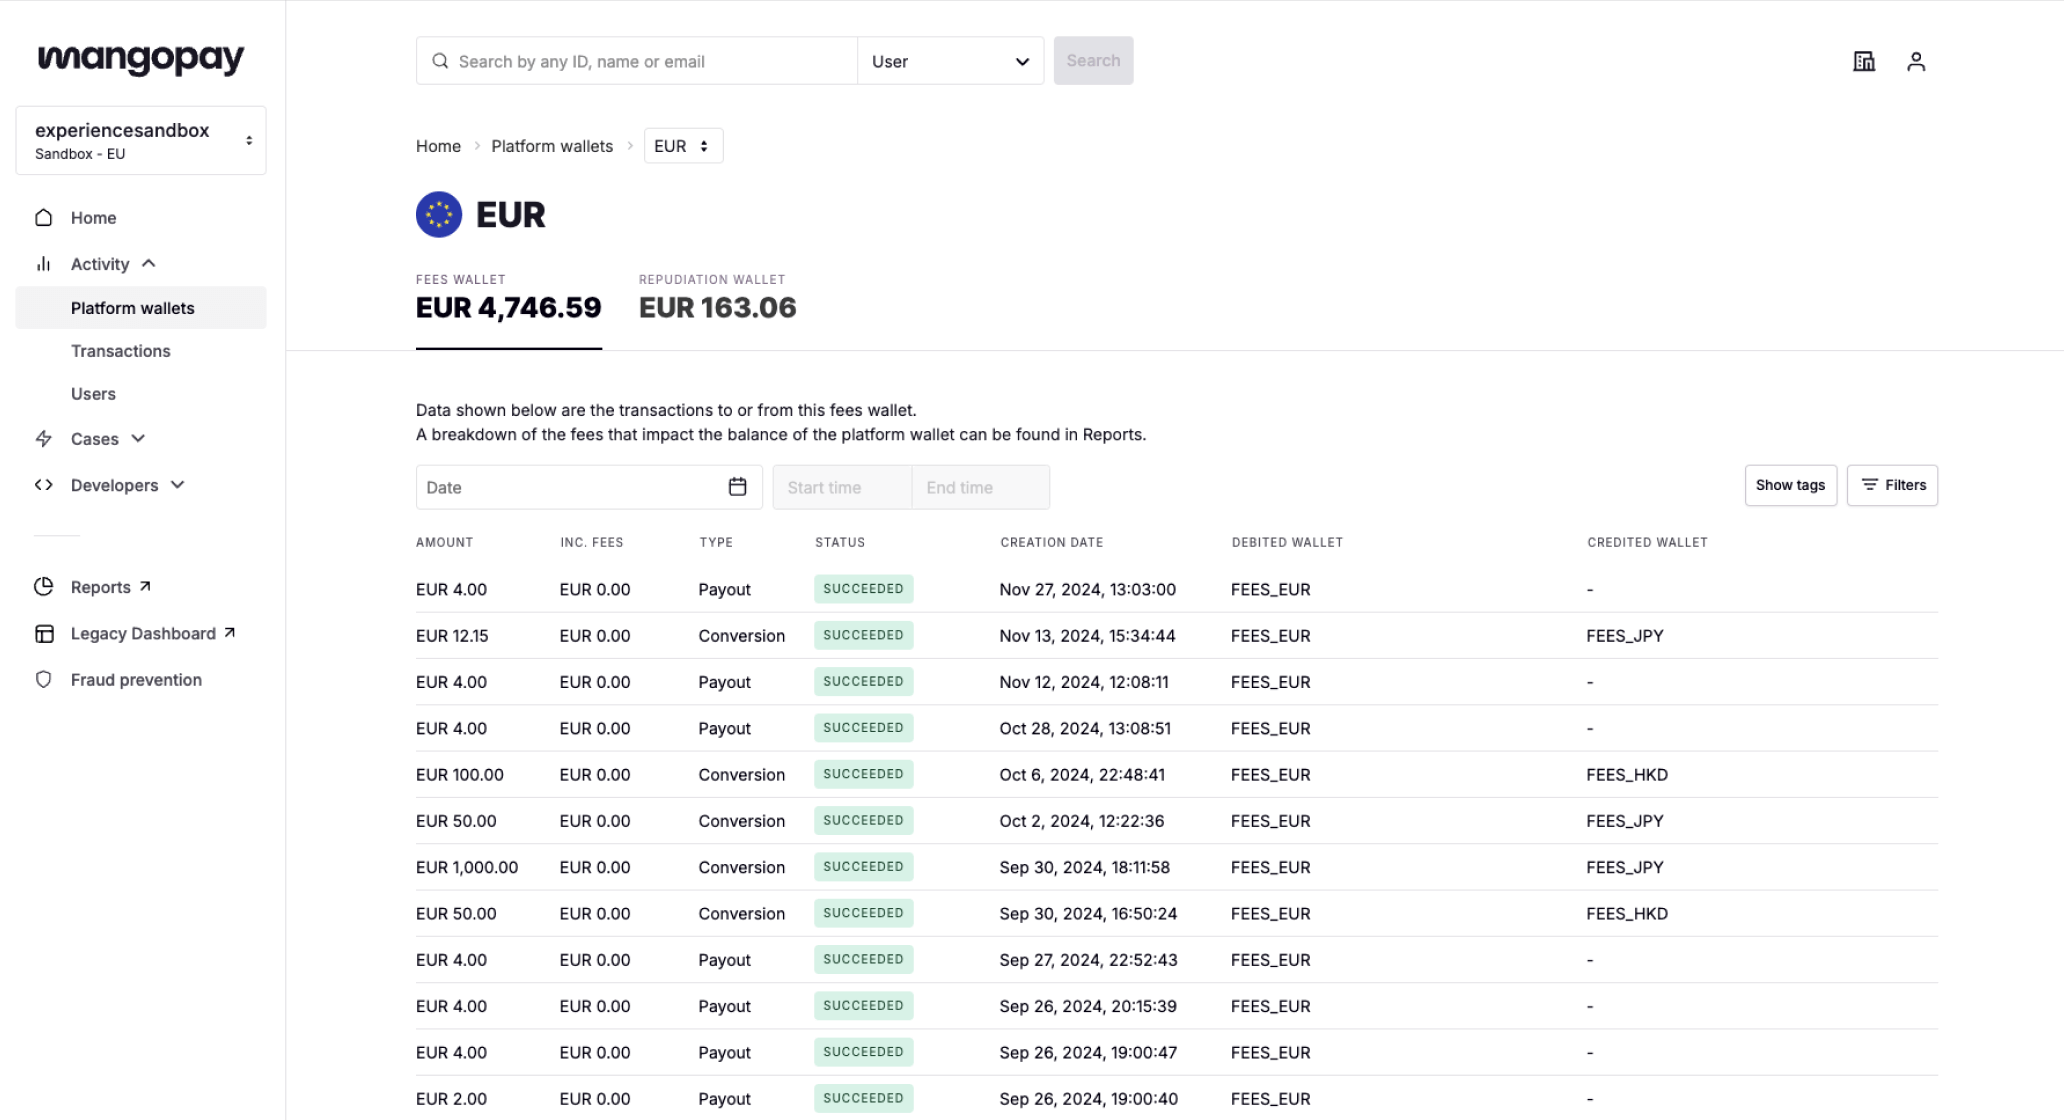Click FEES_HKD in the Oct 6 row

click(1627, 775)
